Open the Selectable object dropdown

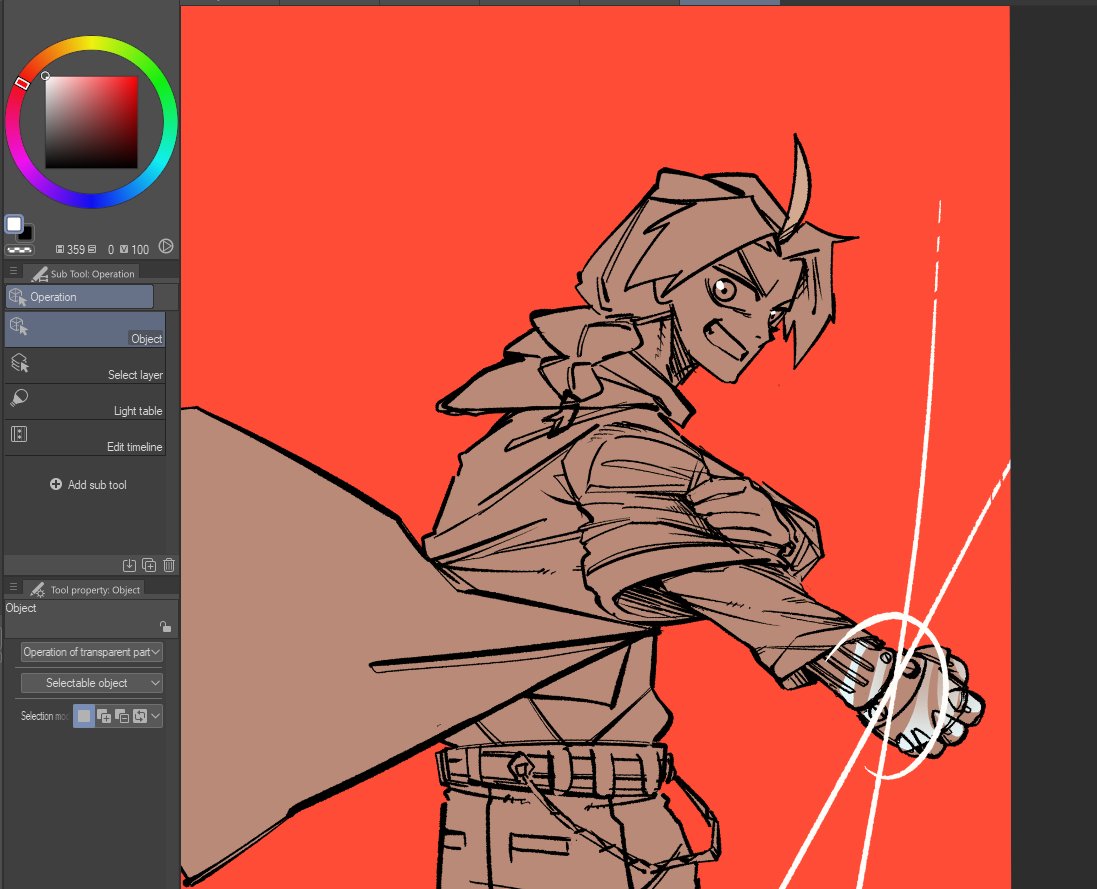tap(92, 683)
